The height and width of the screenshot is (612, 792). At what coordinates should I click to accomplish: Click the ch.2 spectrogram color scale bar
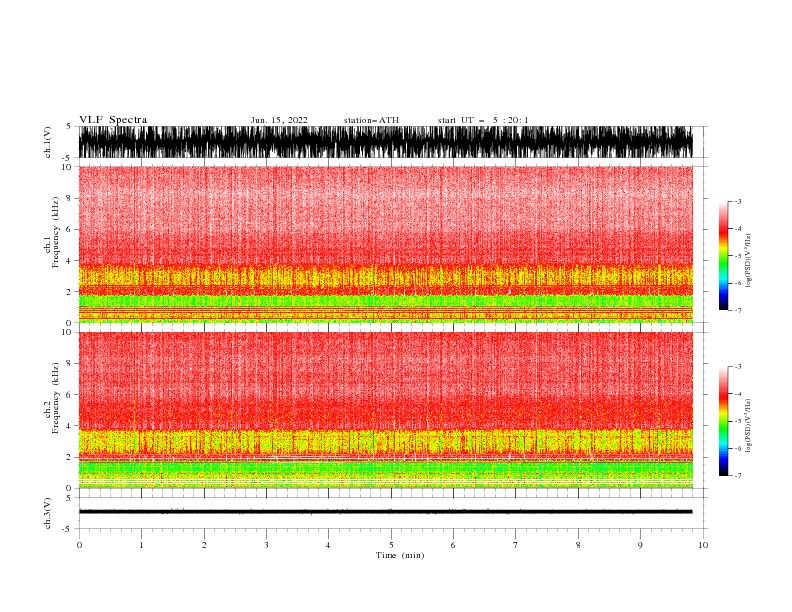coord(723,421)
